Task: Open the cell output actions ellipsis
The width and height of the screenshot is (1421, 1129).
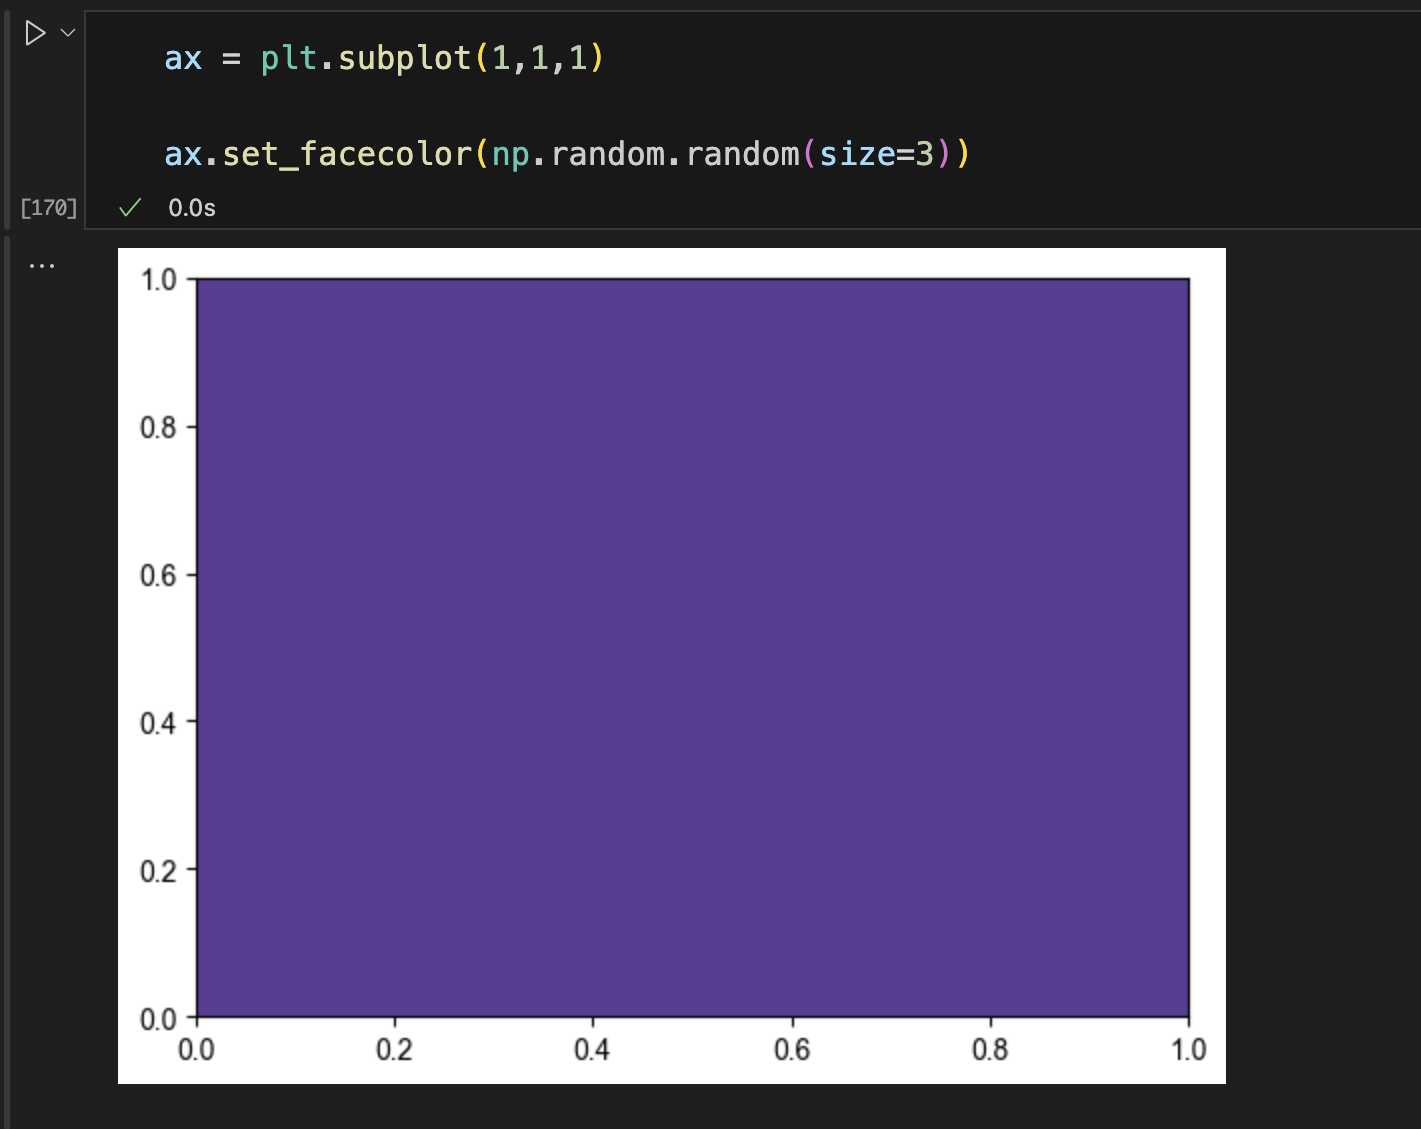Action: click(x=42, y=266)
